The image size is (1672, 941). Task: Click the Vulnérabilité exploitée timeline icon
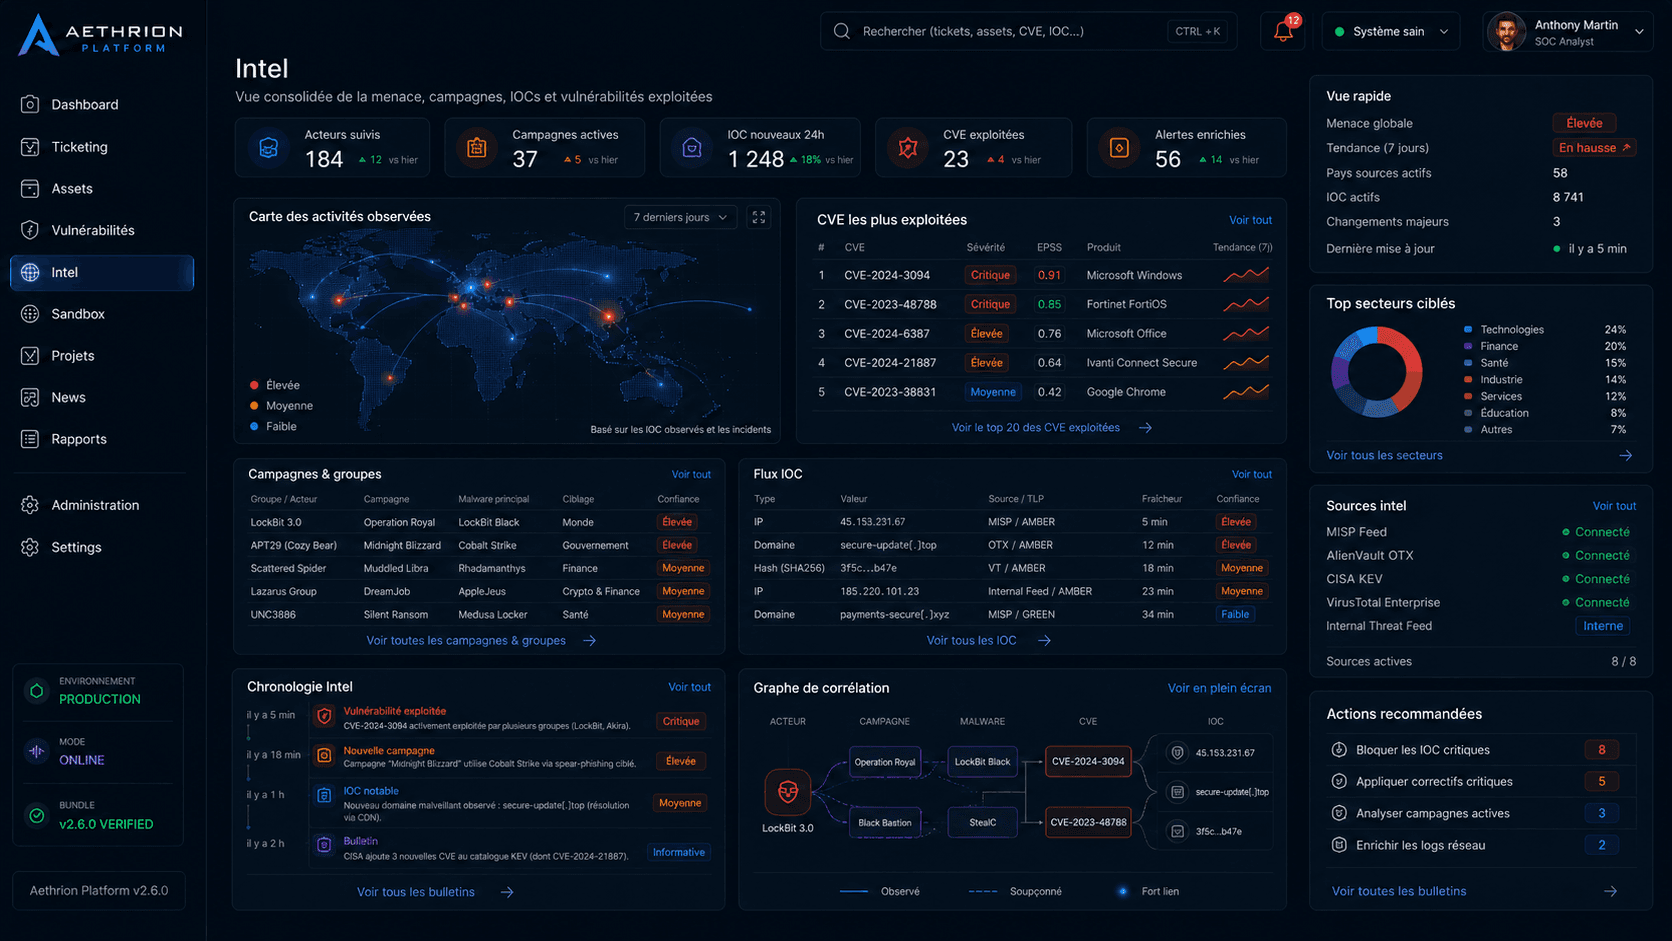(x=324, y=716)
